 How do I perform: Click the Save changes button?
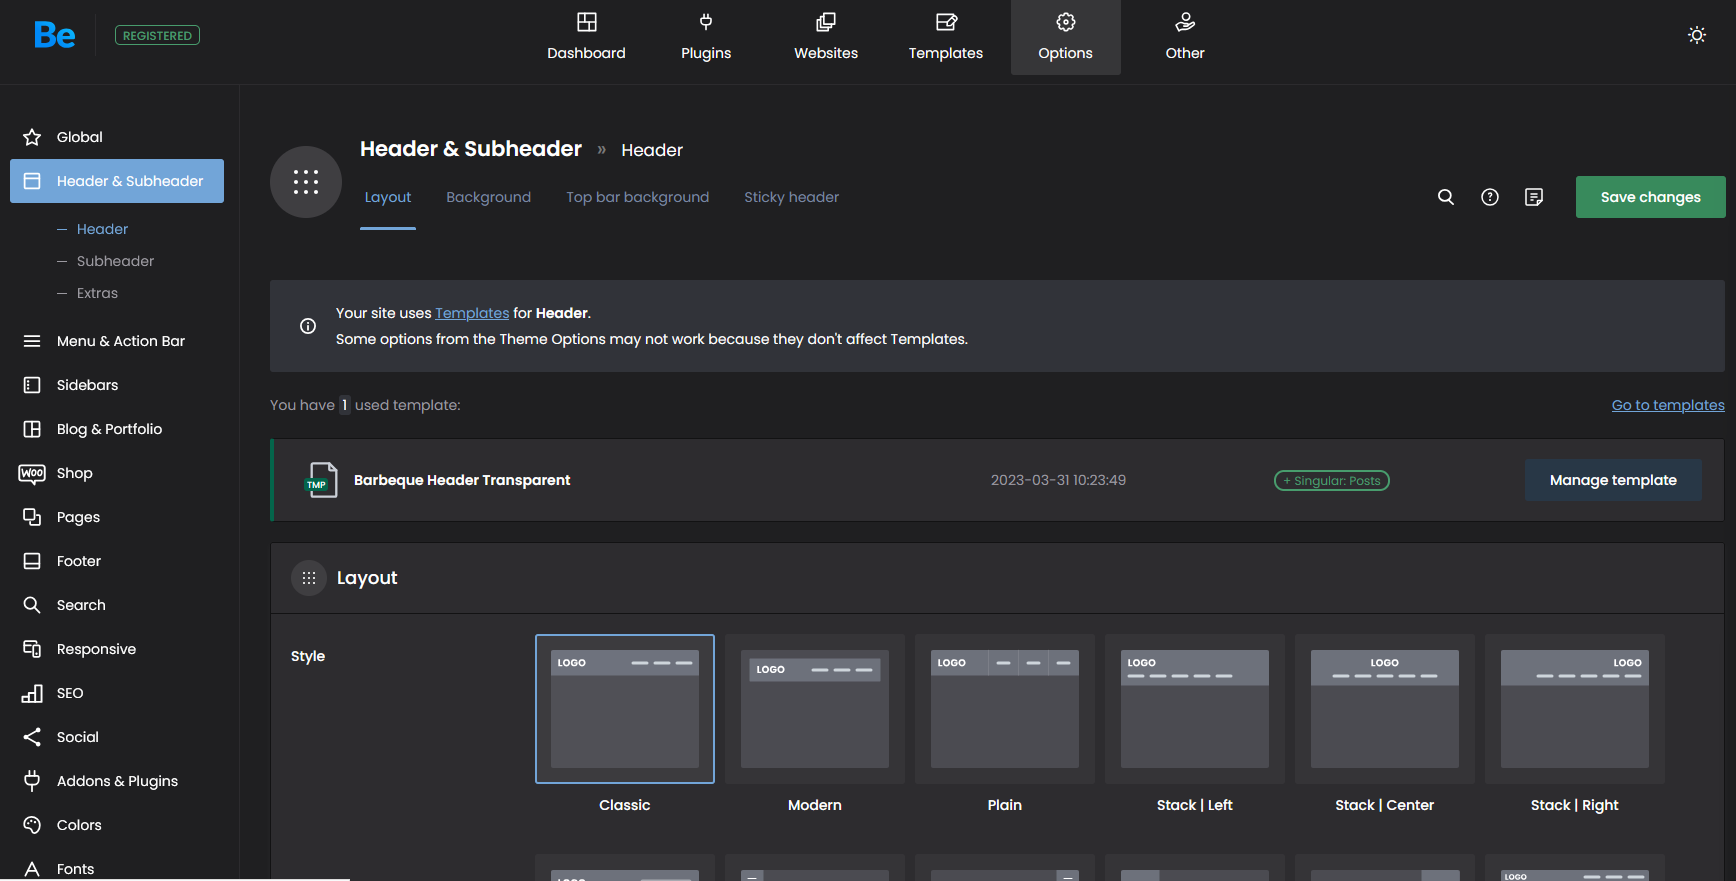click(1651, 197)
